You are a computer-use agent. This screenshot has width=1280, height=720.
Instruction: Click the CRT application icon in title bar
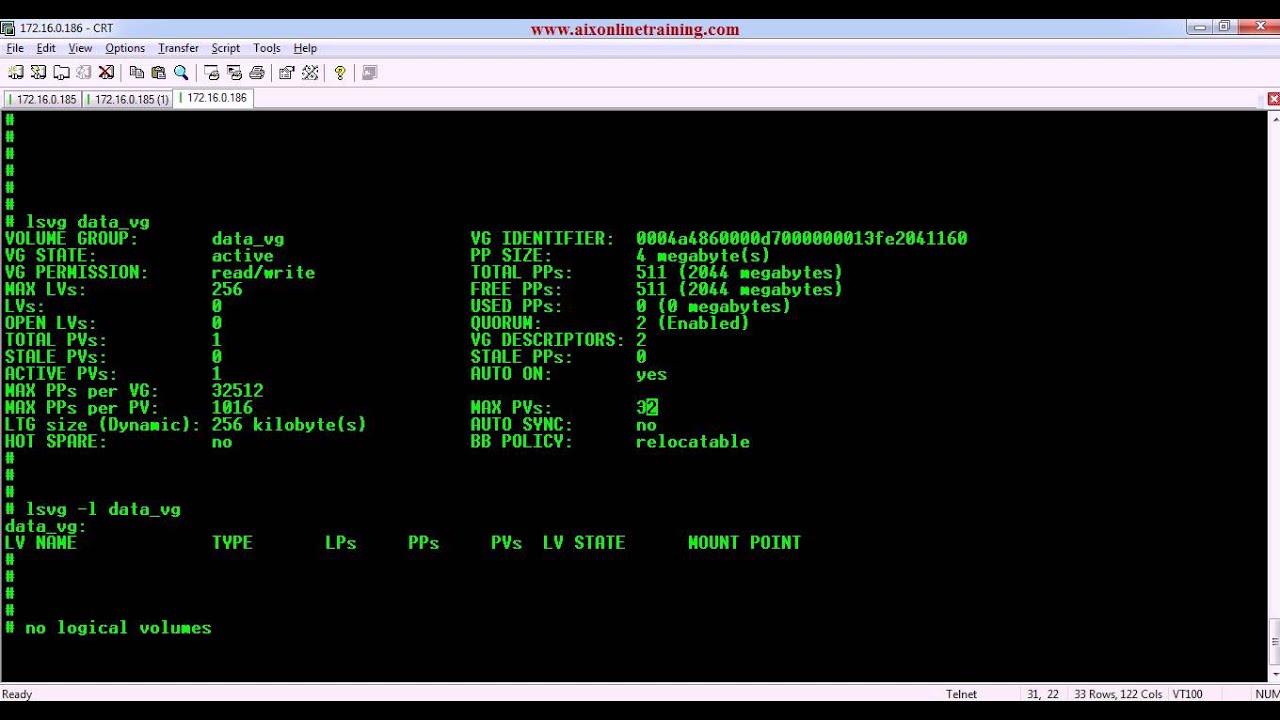coord(8,28)
